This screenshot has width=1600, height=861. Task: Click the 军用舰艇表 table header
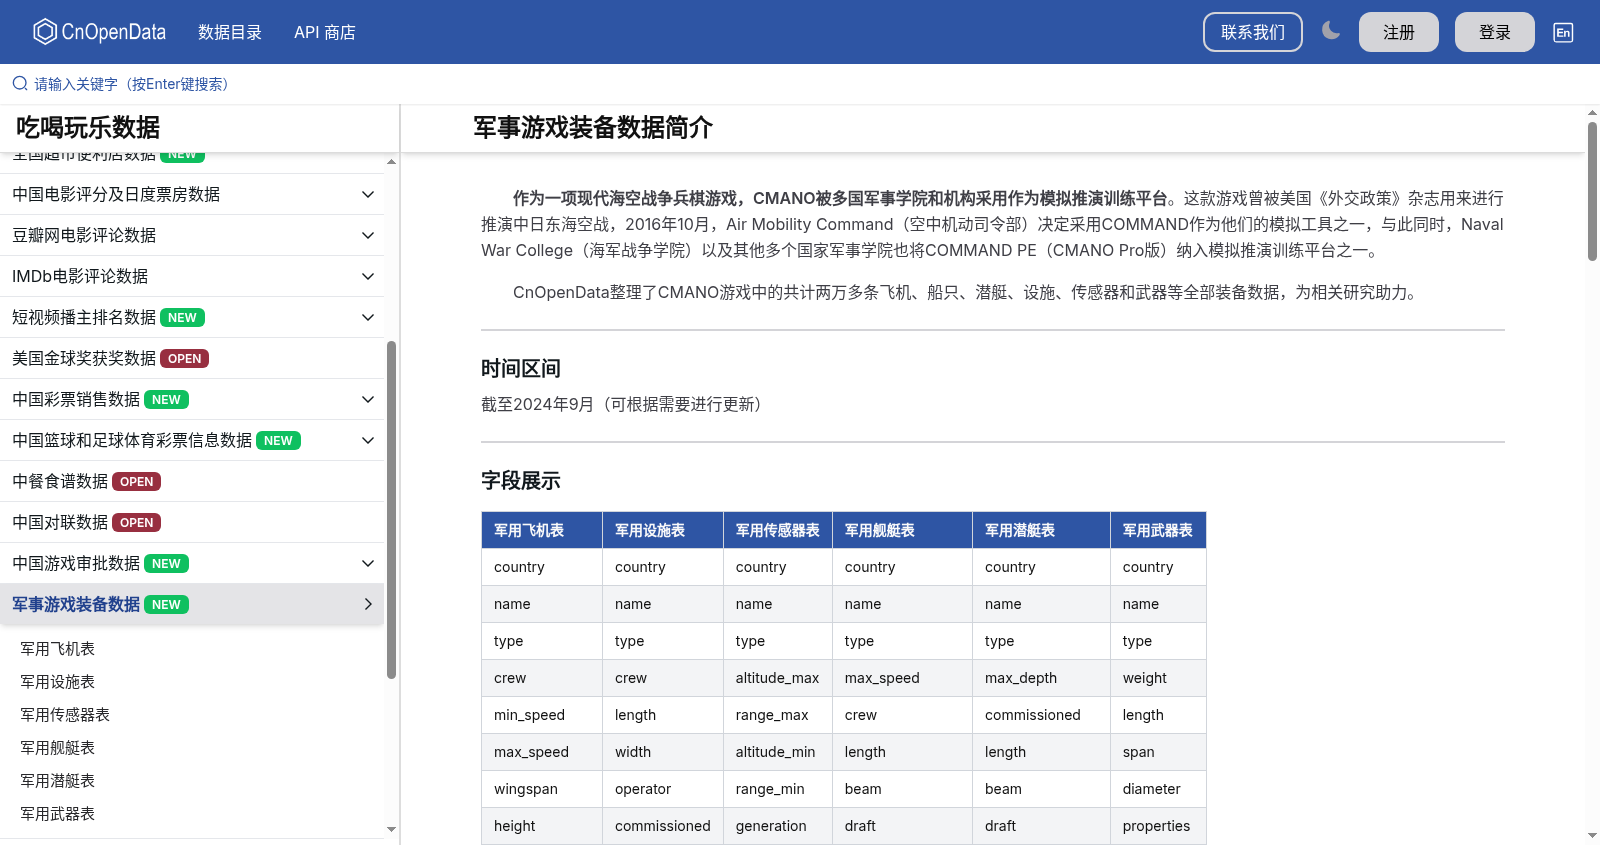tap(902, 530)
